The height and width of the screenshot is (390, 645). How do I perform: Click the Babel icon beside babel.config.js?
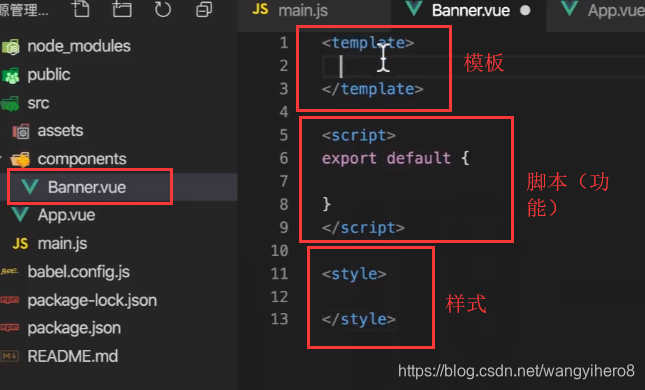[x=9, y=272]
